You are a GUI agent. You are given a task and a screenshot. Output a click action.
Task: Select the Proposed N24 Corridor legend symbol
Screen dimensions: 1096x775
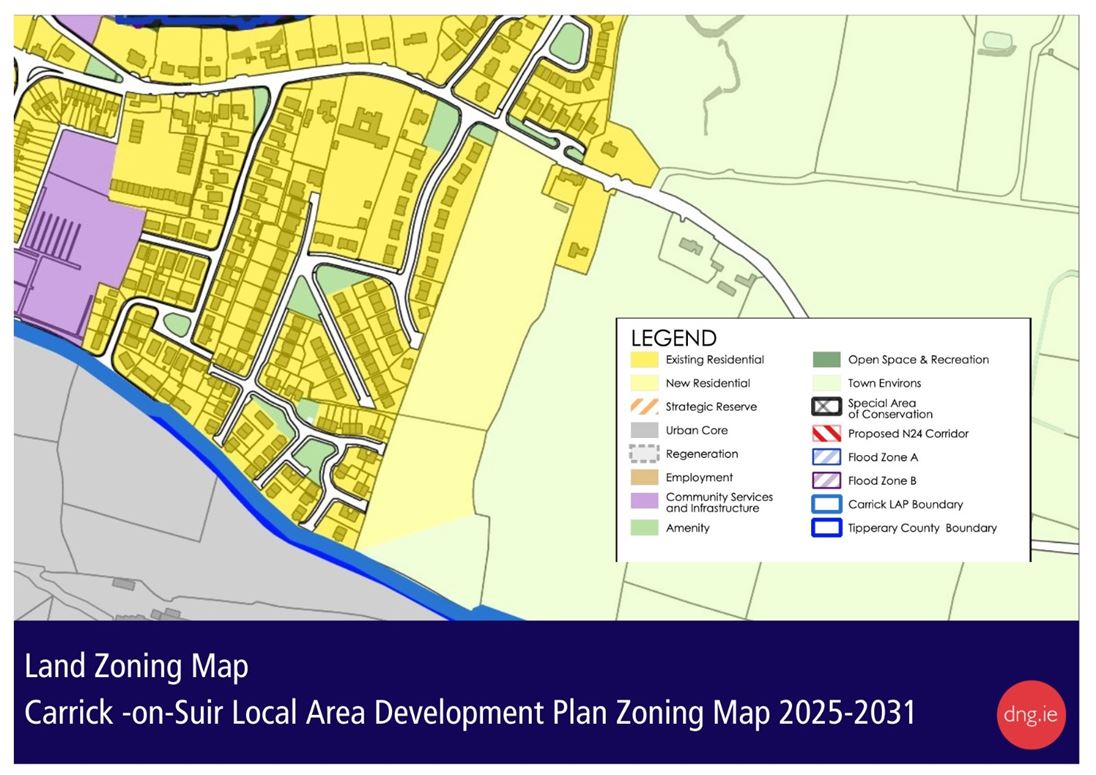pyautogui.click(x=826, y=433)
